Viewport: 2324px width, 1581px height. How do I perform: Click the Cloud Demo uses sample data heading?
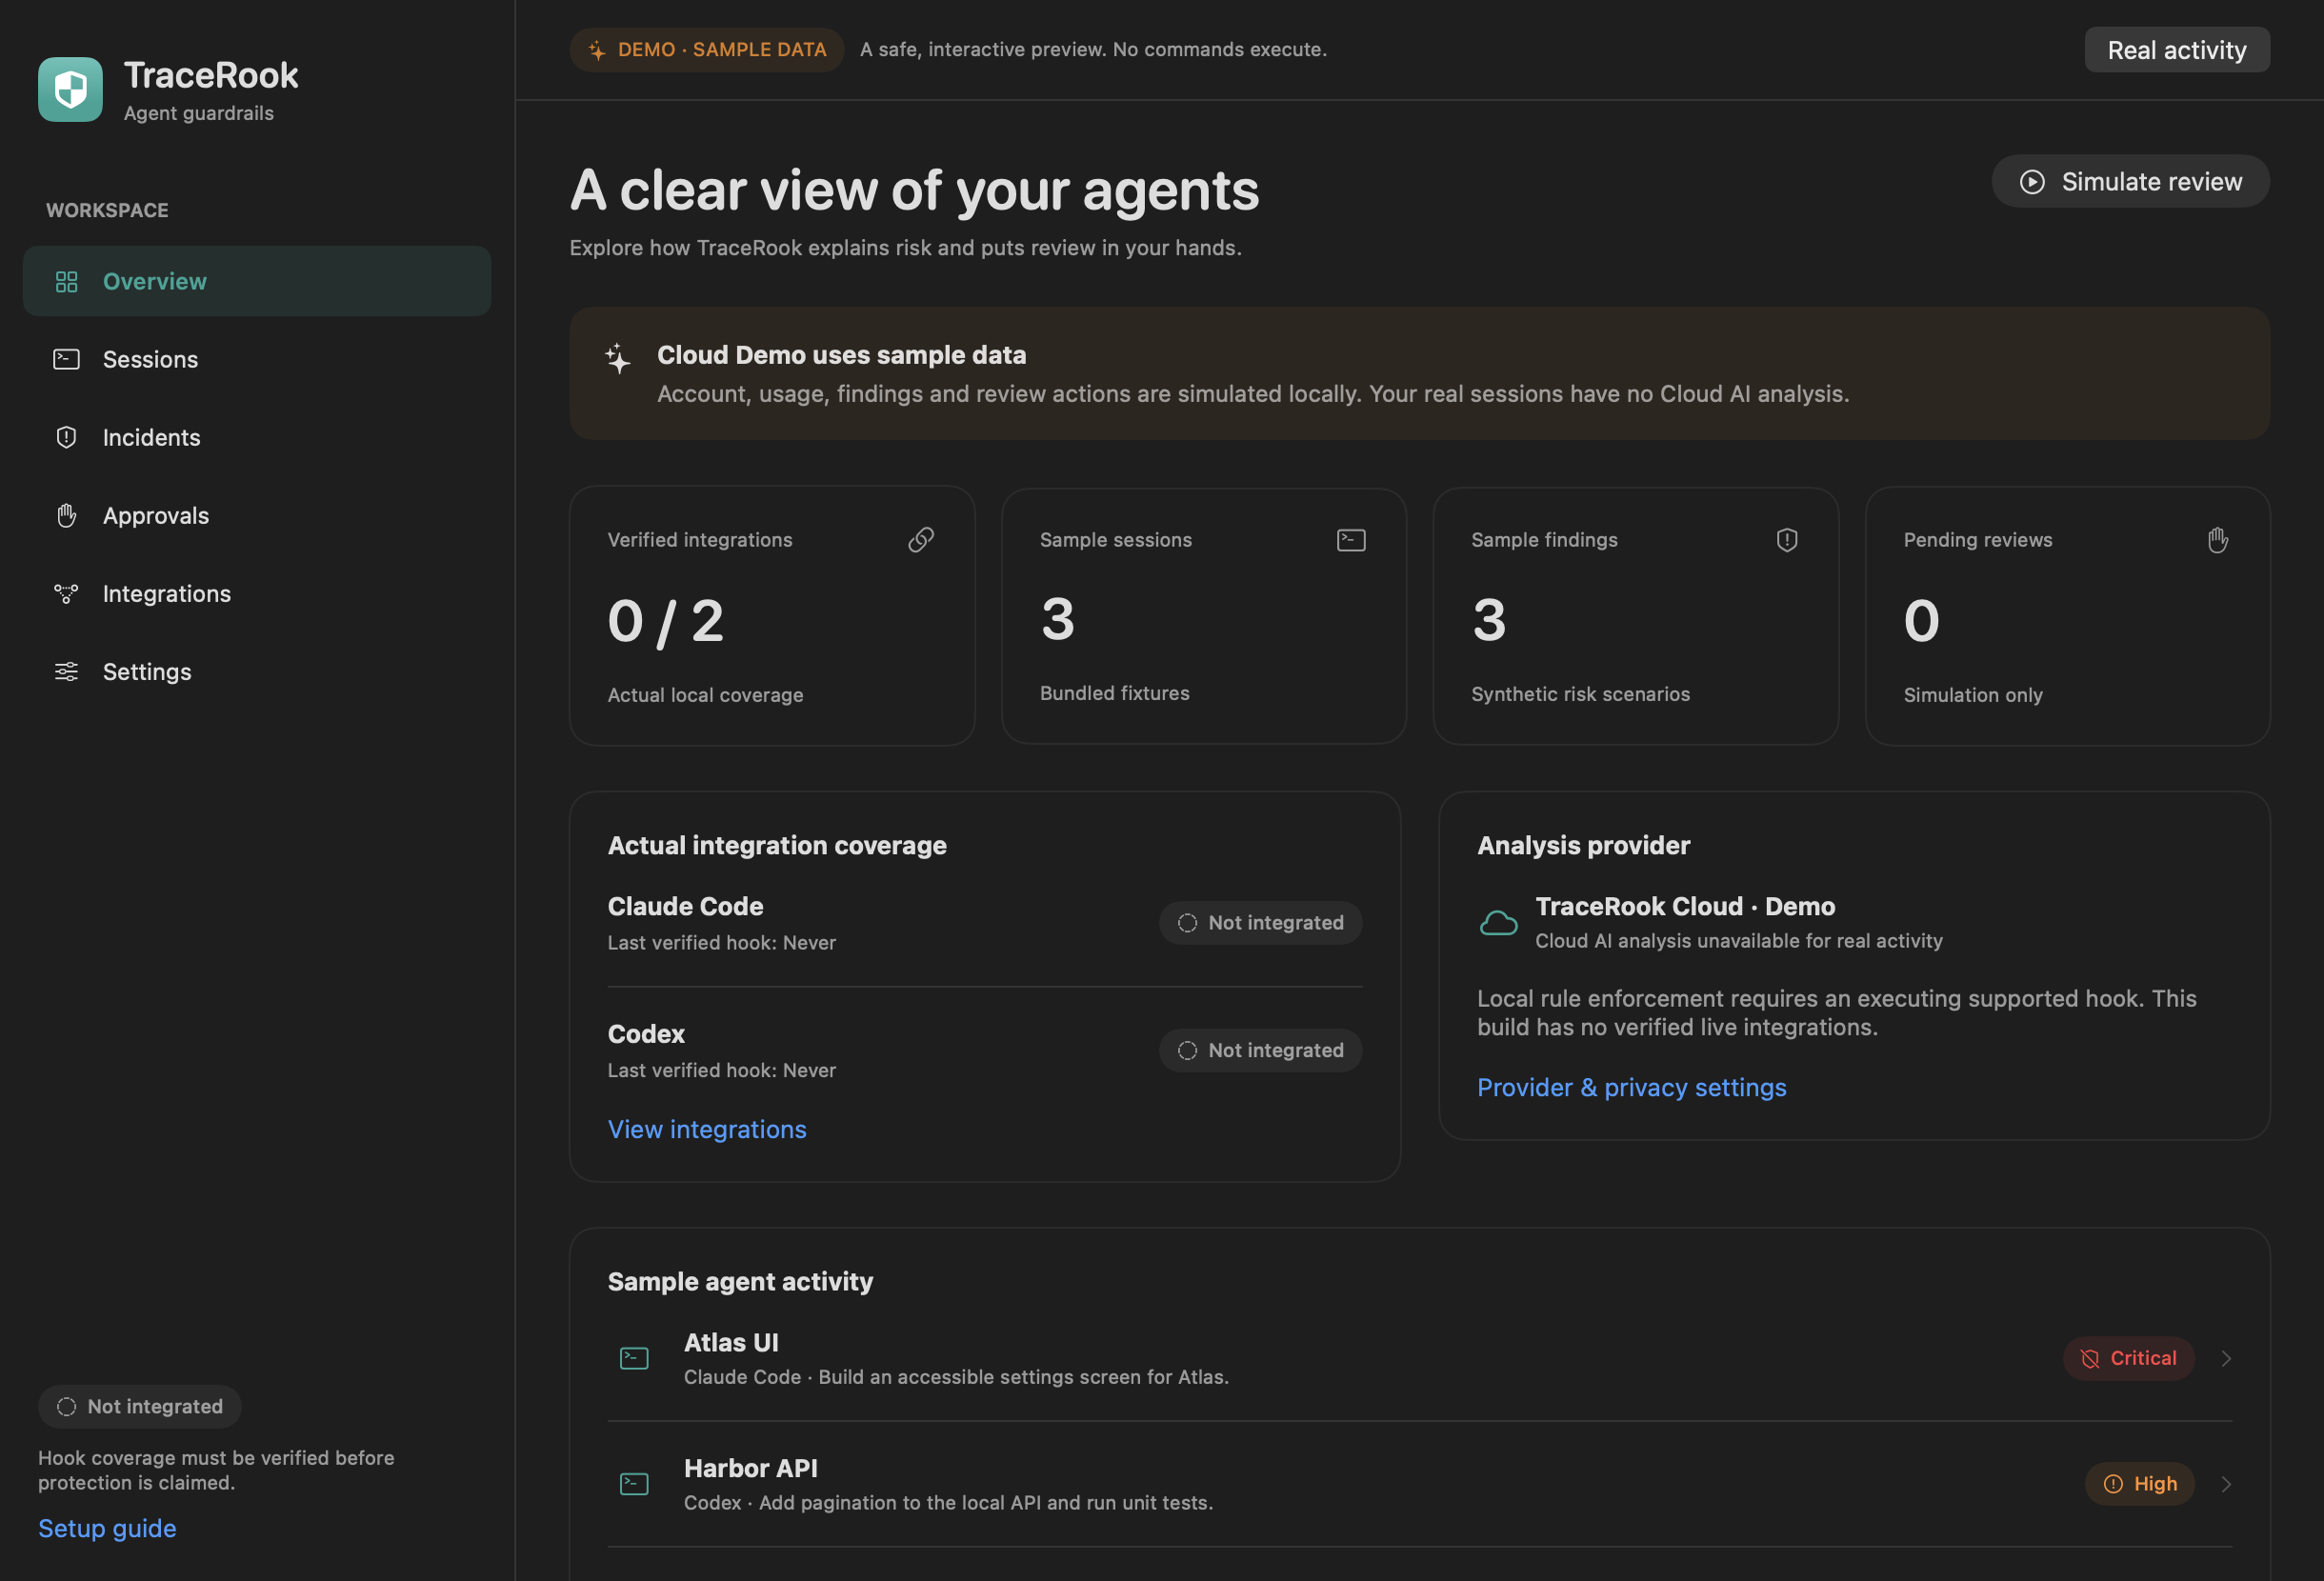[841, 355]
